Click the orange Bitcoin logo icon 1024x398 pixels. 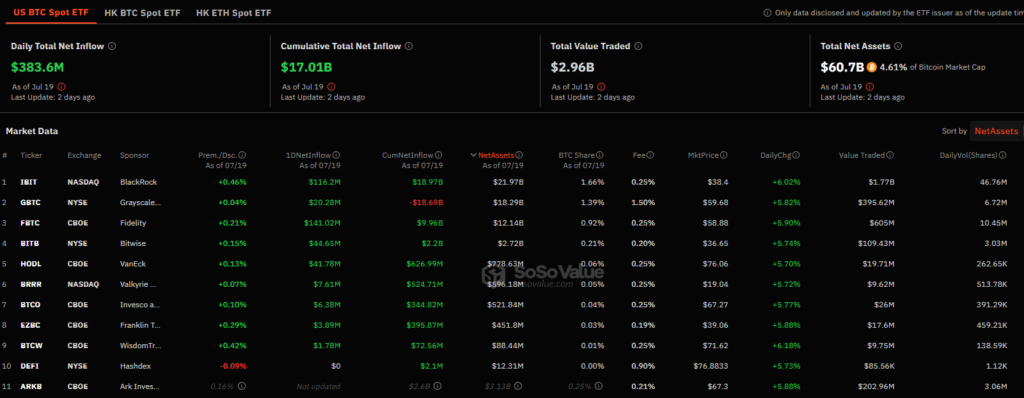(x=872, y=67)
